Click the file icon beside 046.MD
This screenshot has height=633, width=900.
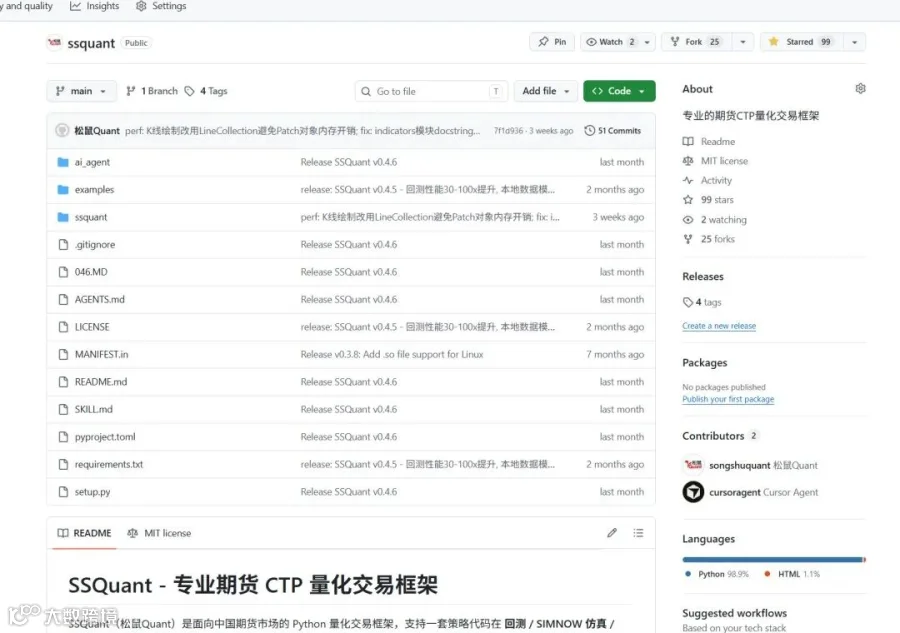click(x=63, y=272)
